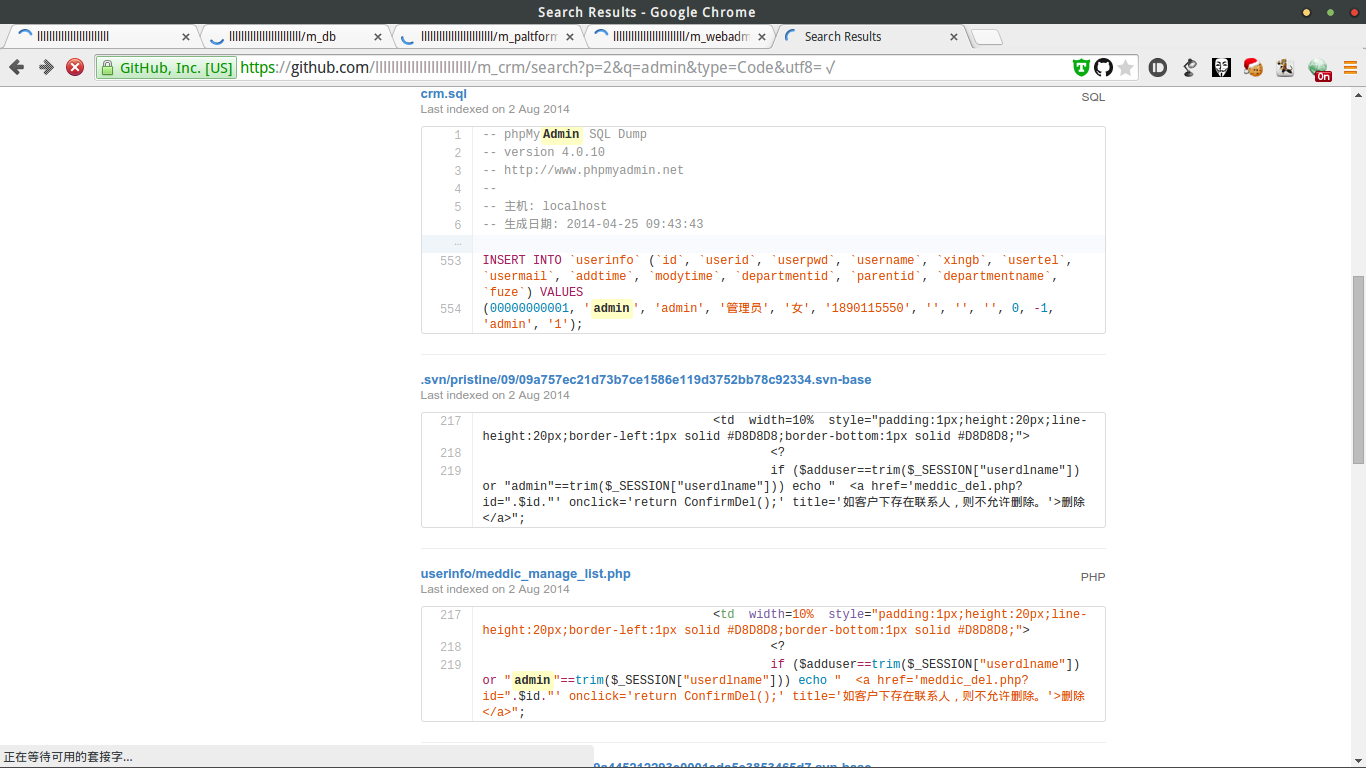This screenshot has width=1366, height=768.
Task: Bookmark this page with the star icon
Action: coord(1126,68)
